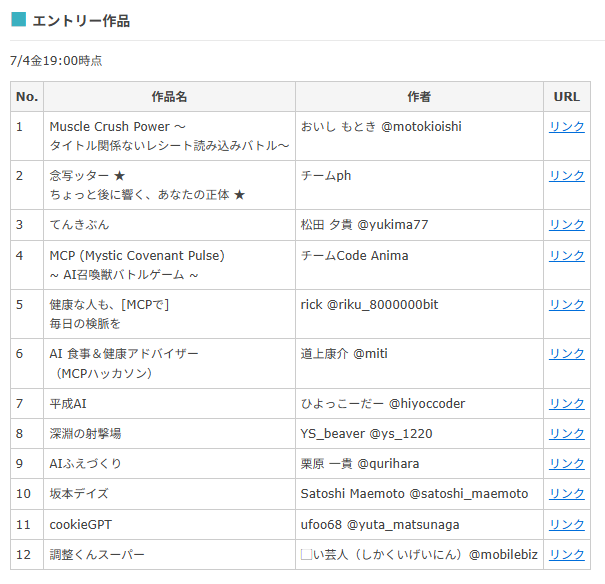605x584 pixels.
Task: Follow the AIふえづくり link
Action: 566,464
